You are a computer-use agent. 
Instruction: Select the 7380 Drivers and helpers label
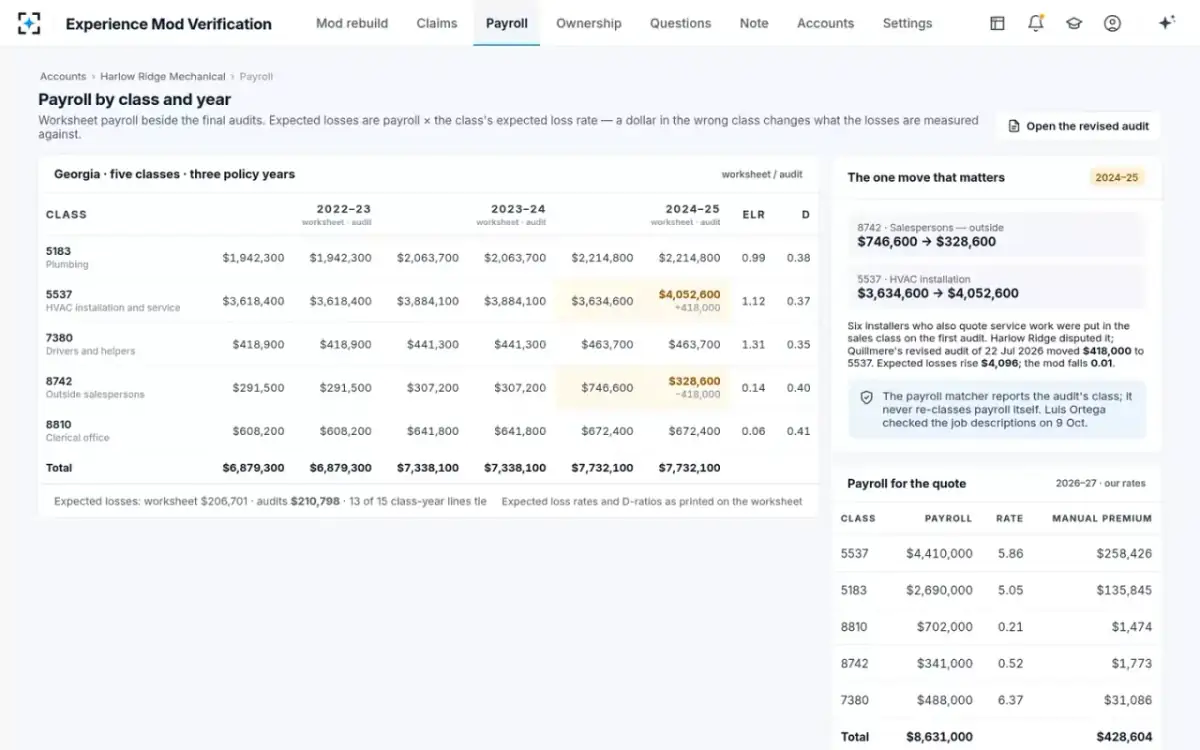coord(90,344)
